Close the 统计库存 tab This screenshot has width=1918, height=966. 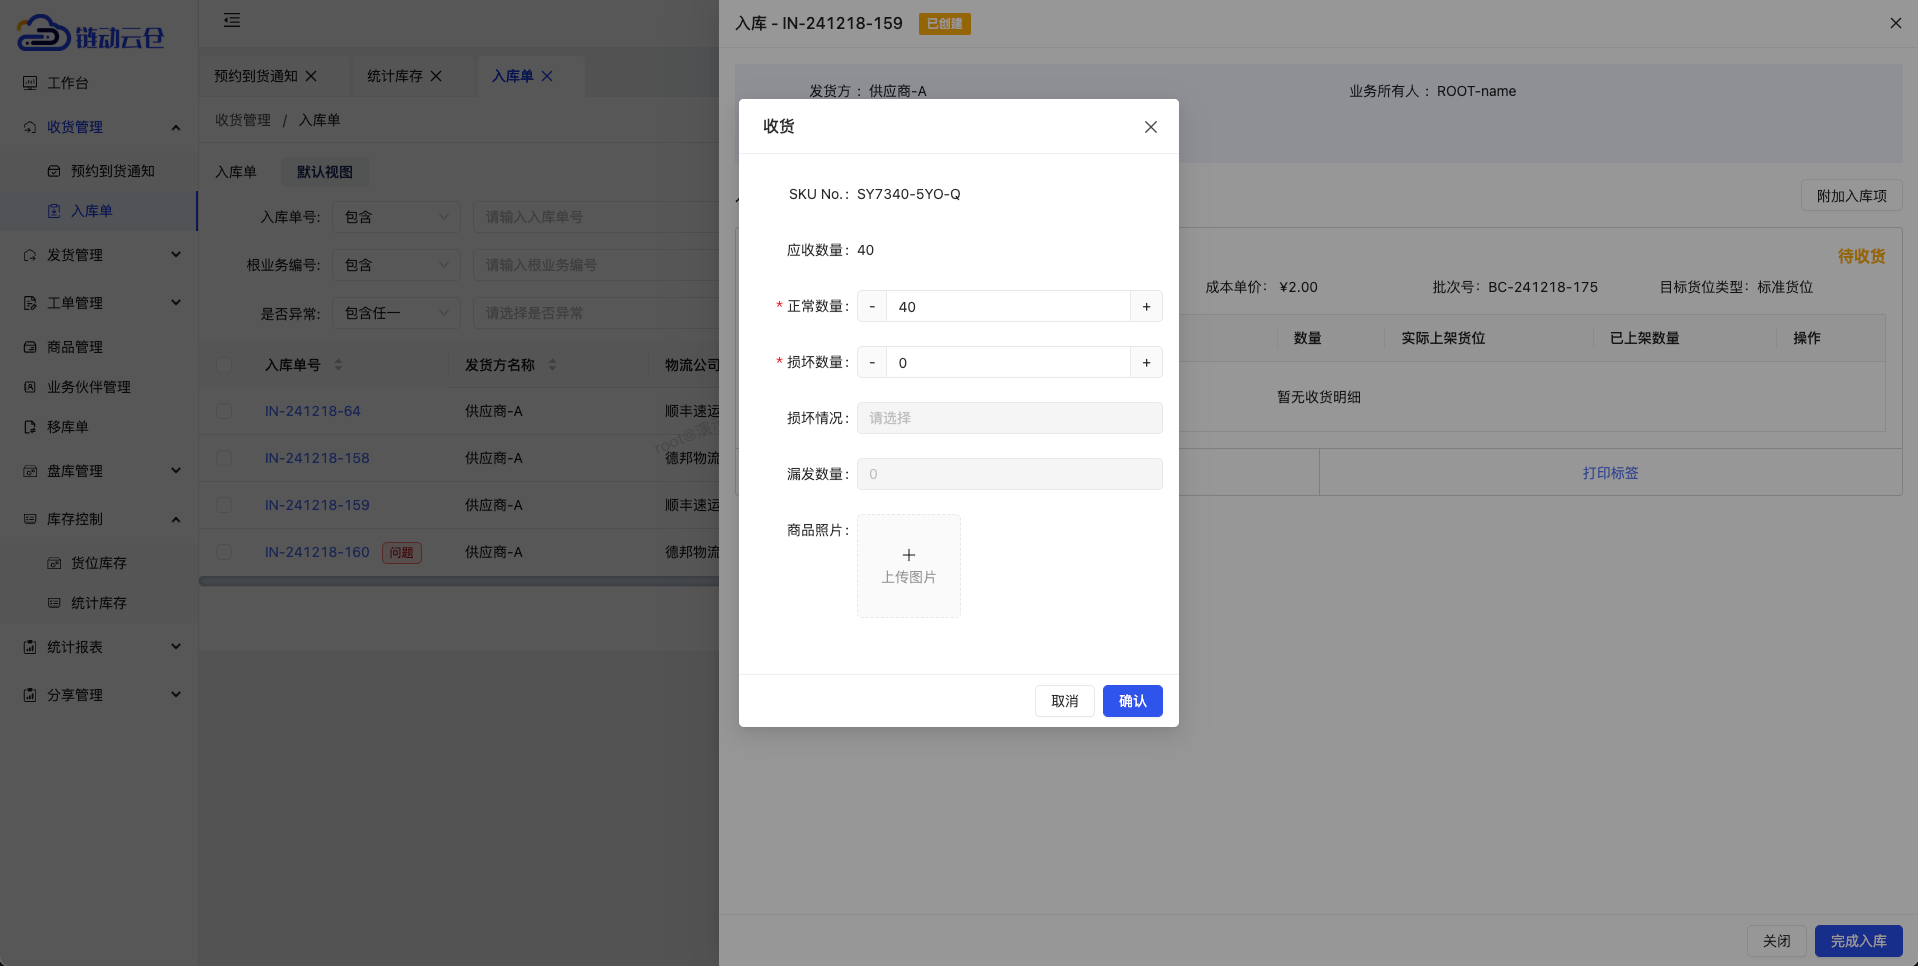click(436, 76)
